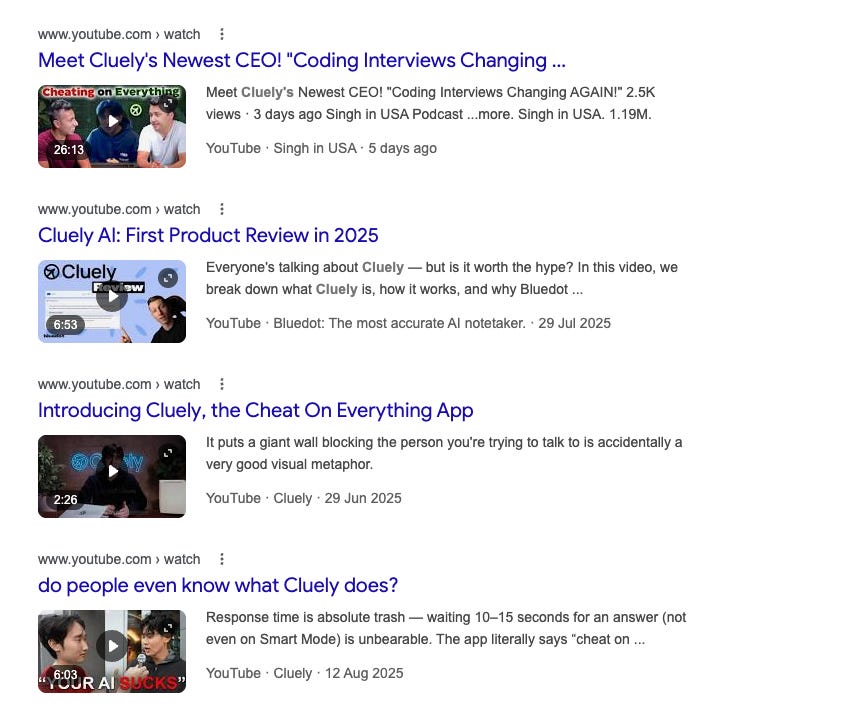Play the 6:03 'Your AI Sucks' video thumbnail
Viewport: 846px width, 719px height.
pos(112,652)
